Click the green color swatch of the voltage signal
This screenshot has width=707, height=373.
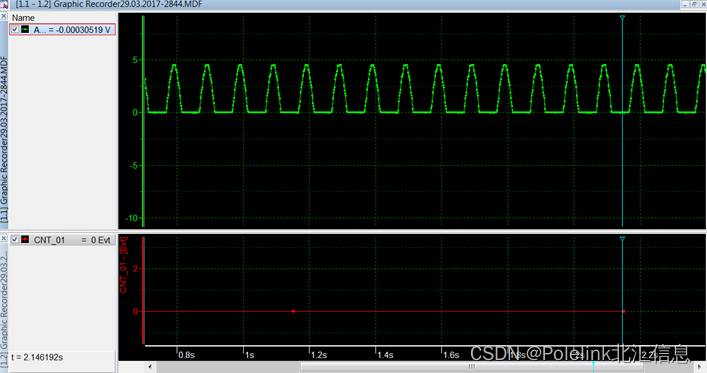pos(25,29)
